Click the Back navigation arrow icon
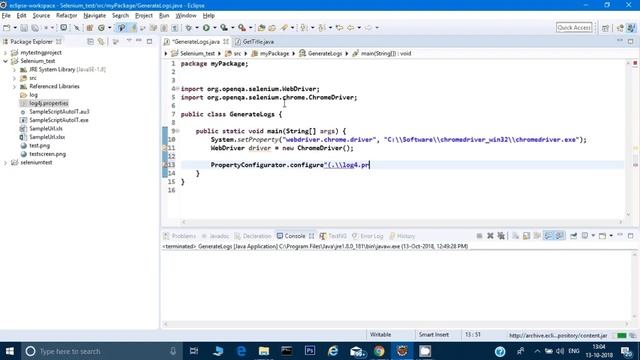The height and width of the screenshot is (360, 640). (x=351, y=28)
